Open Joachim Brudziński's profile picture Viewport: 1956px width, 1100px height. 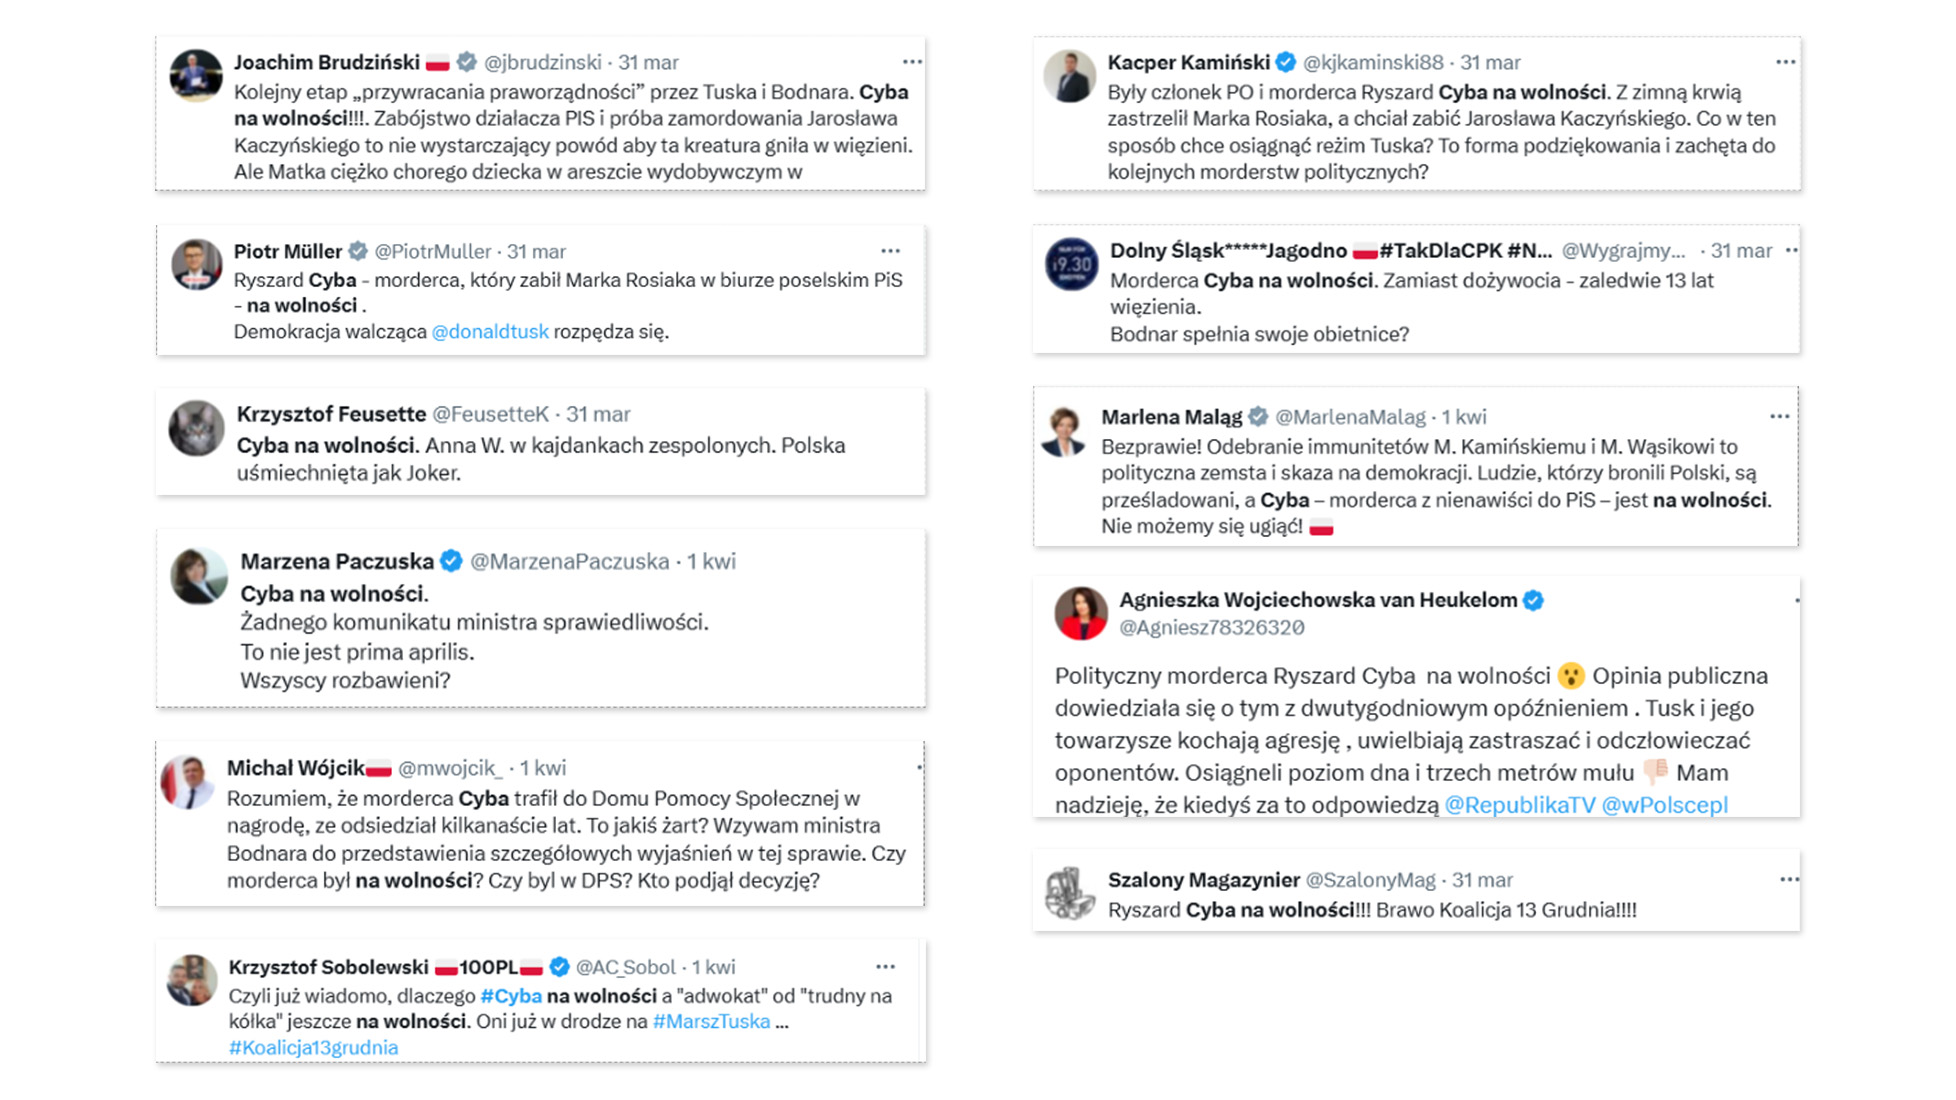196,73
